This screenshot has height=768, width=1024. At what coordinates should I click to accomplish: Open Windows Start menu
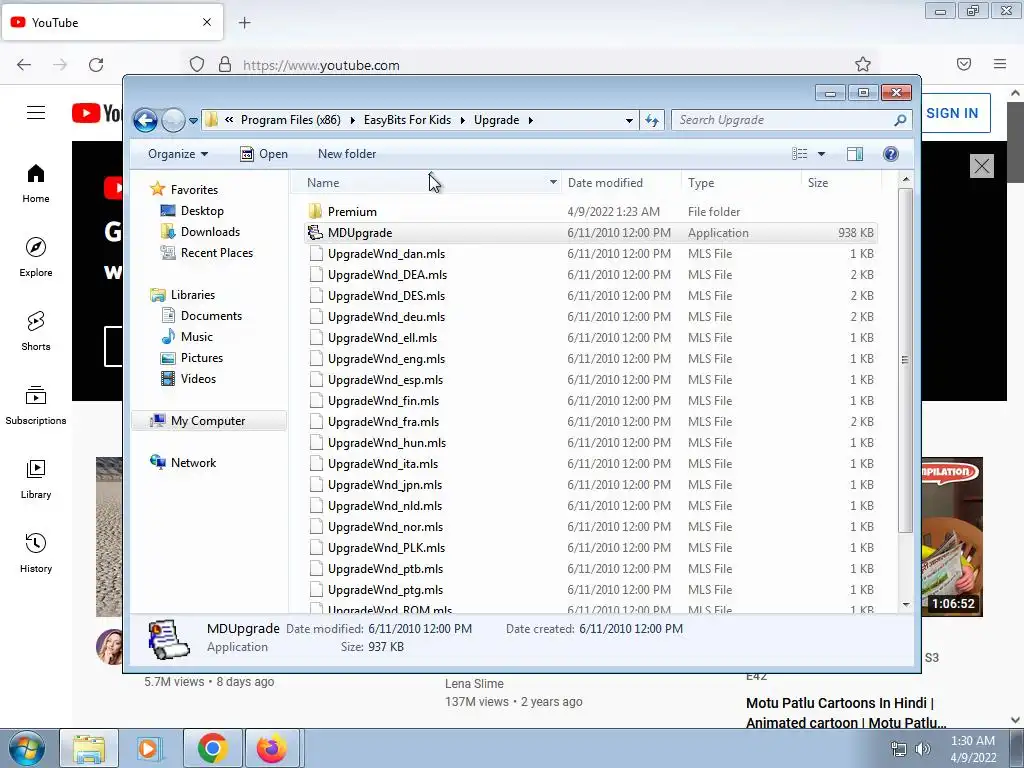[26, 748]
